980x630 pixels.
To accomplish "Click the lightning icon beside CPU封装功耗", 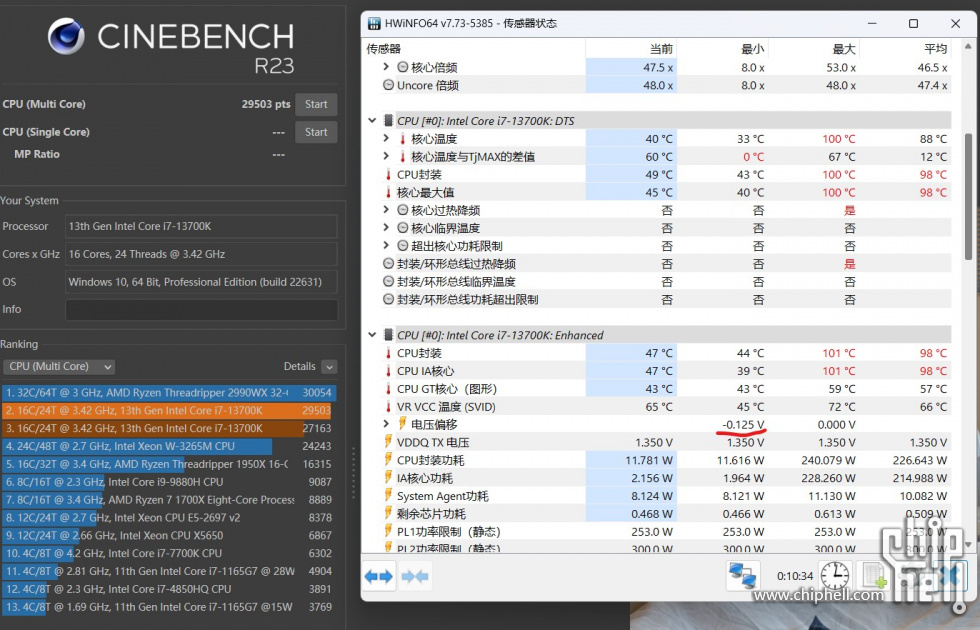I will point(388,460).
